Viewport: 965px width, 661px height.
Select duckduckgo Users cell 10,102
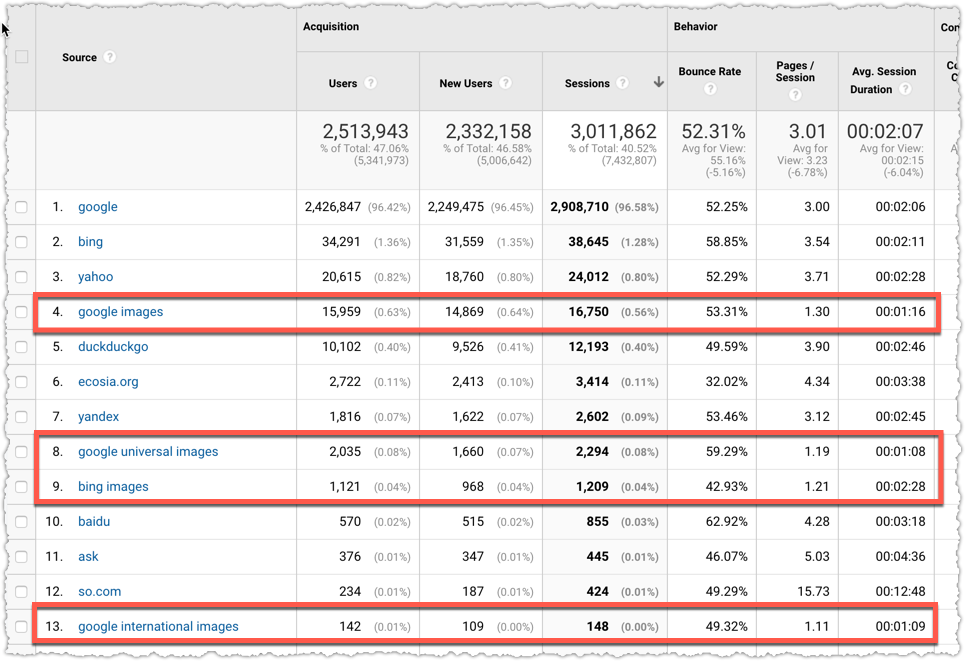pyautogui.click(x=342, y=347)
